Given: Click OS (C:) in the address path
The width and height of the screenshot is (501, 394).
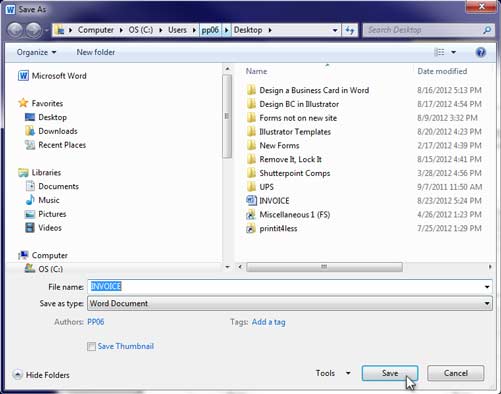Looking at the screenshot, I should (141, 30).
